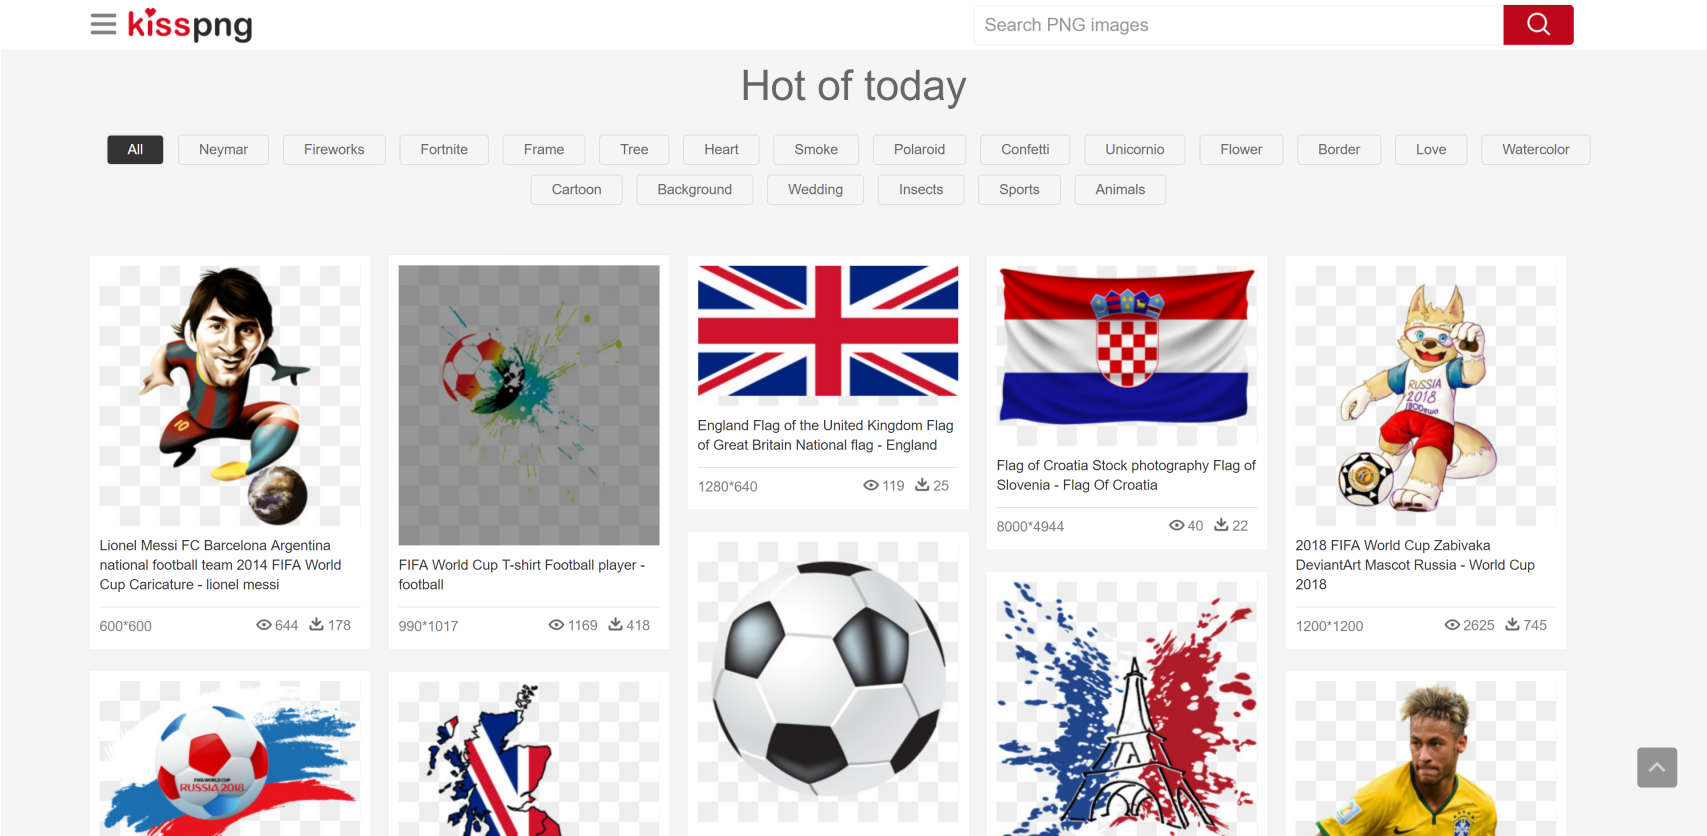
Task: Click the download icon on Messi image
Action: tap(316, 624)
